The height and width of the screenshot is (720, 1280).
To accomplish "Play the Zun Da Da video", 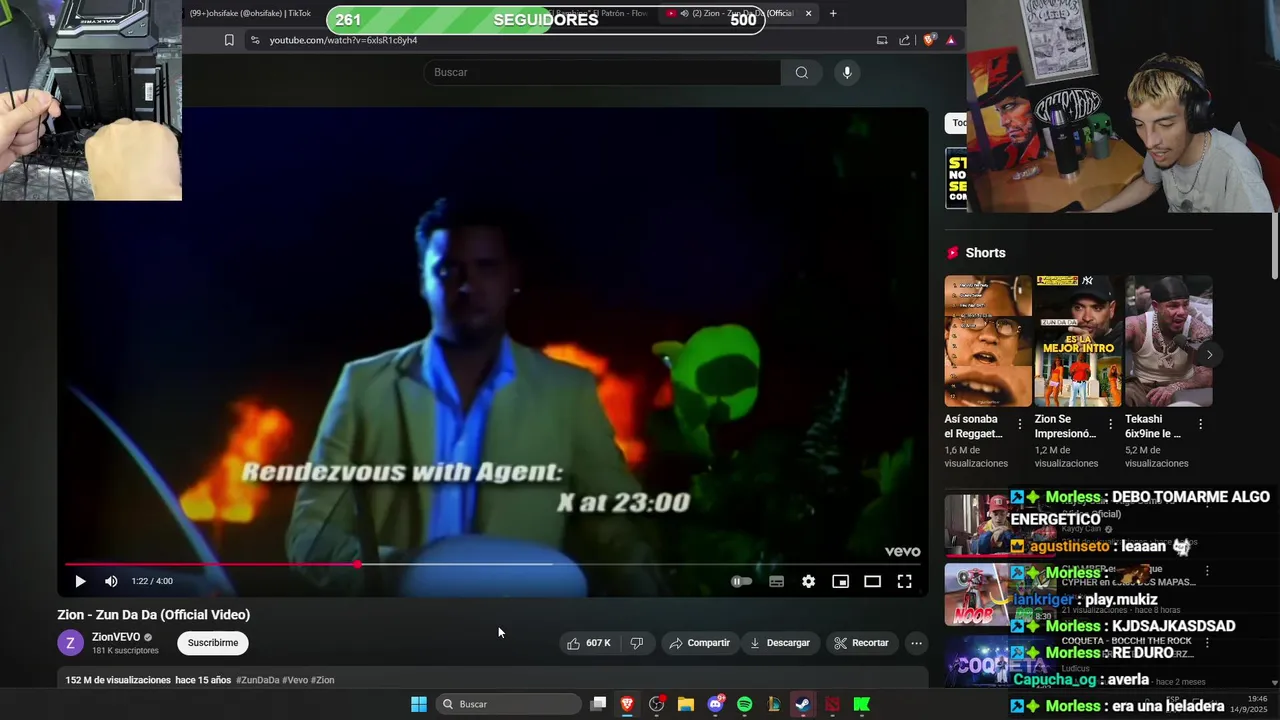I will [80, 581].
